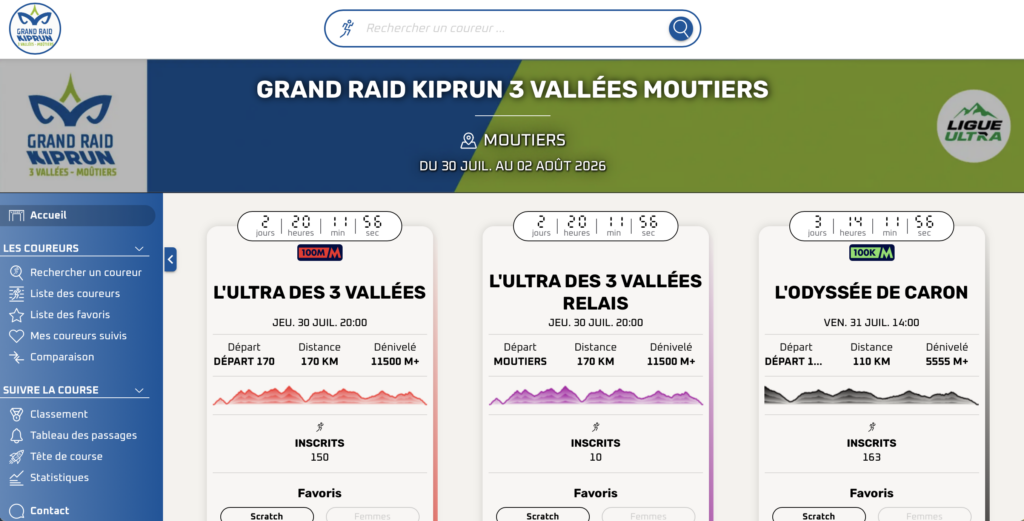Click countdown timer above L'Odyssée de Caron

[872, 226]
